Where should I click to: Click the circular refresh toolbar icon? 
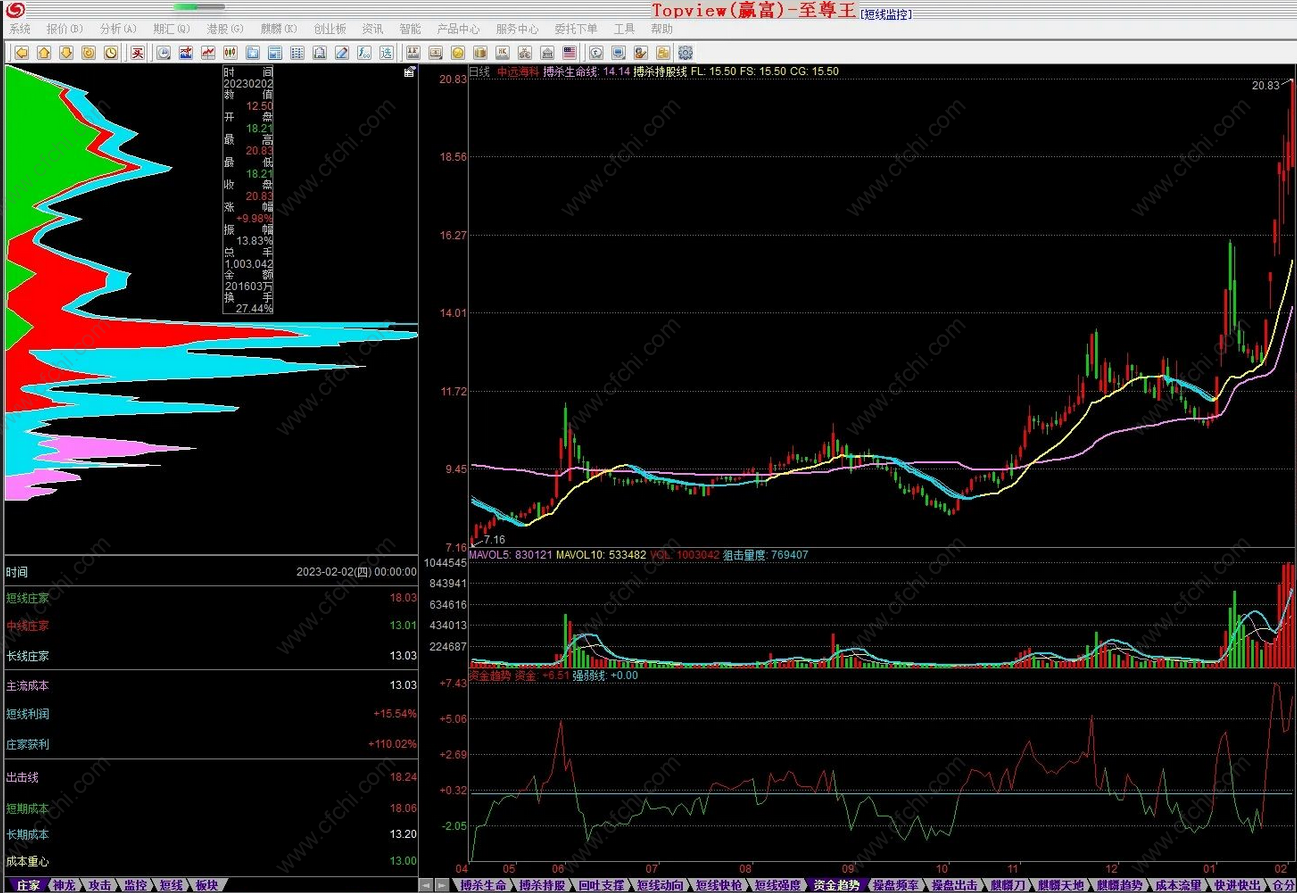click(x=88, y=52)
